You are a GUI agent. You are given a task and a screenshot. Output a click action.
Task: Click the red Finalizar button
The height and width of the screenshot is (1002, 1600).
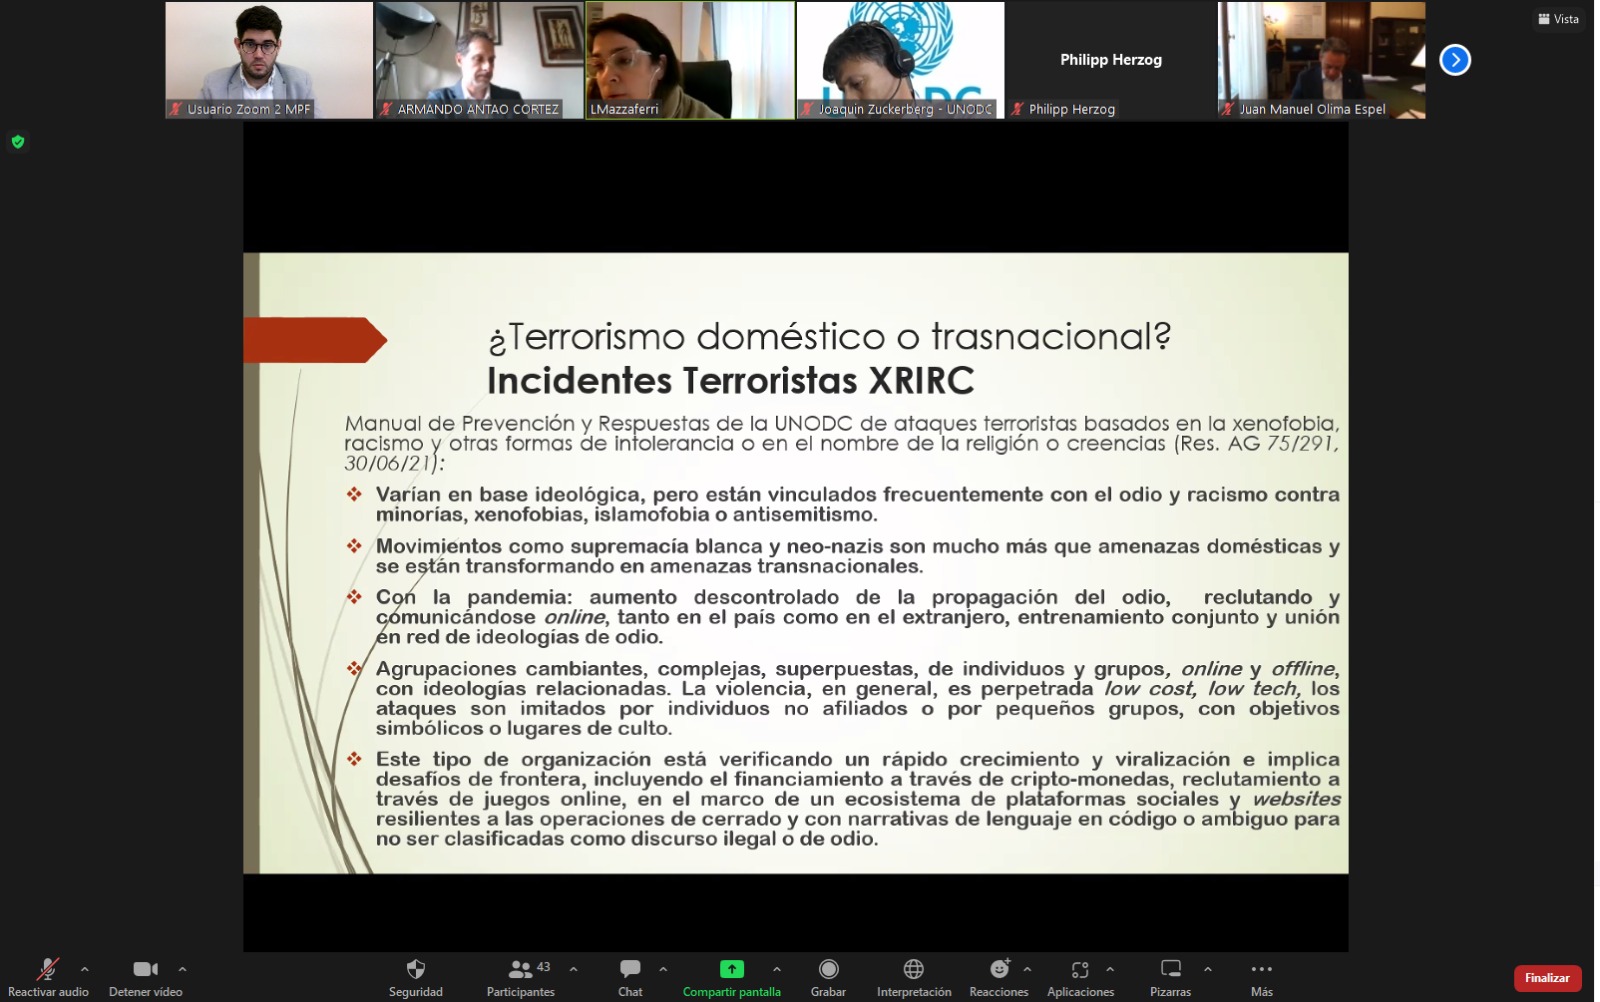pyautogui.click(x=1547, y=978)
